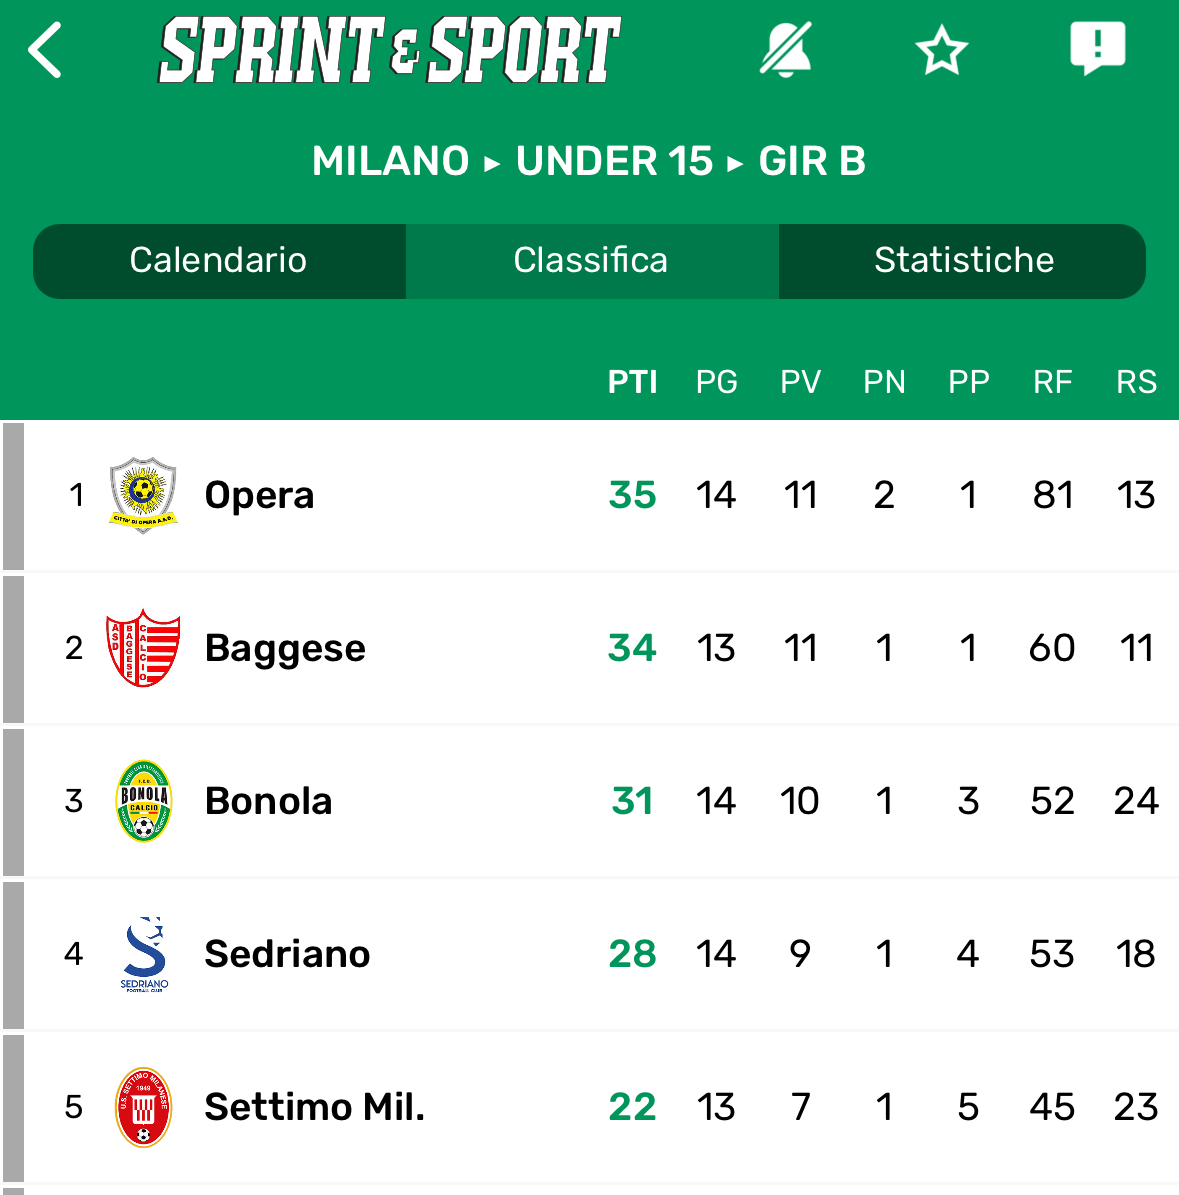
Task: Switch to the Calendario tab
Action: pos(218,261)
